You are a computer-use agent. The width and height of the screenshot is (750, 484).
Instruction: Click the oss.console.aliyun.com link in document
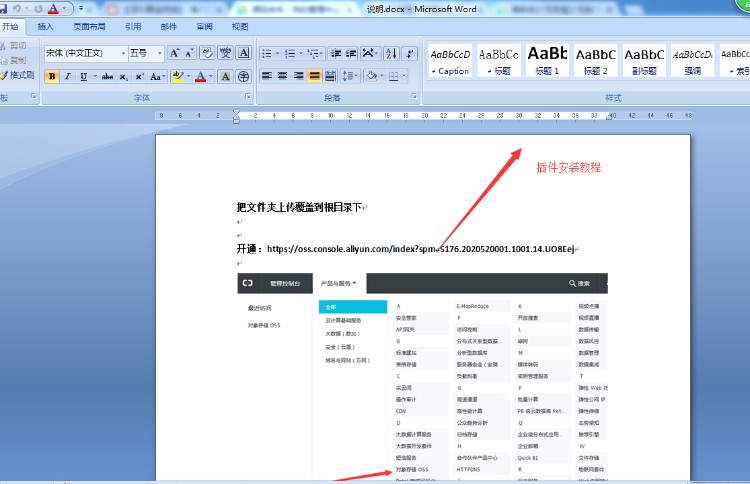(x=420, y=249)
